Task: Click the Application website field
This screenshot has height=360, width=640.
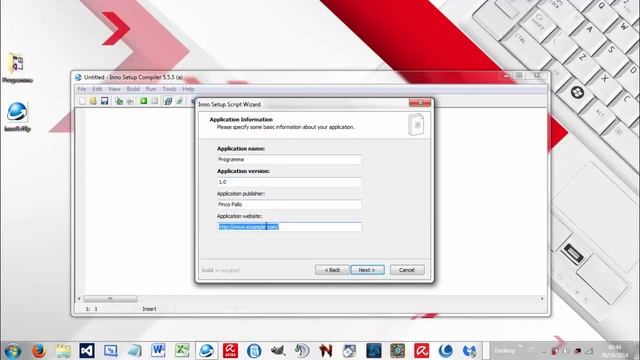Action: [x=289, y=227]
